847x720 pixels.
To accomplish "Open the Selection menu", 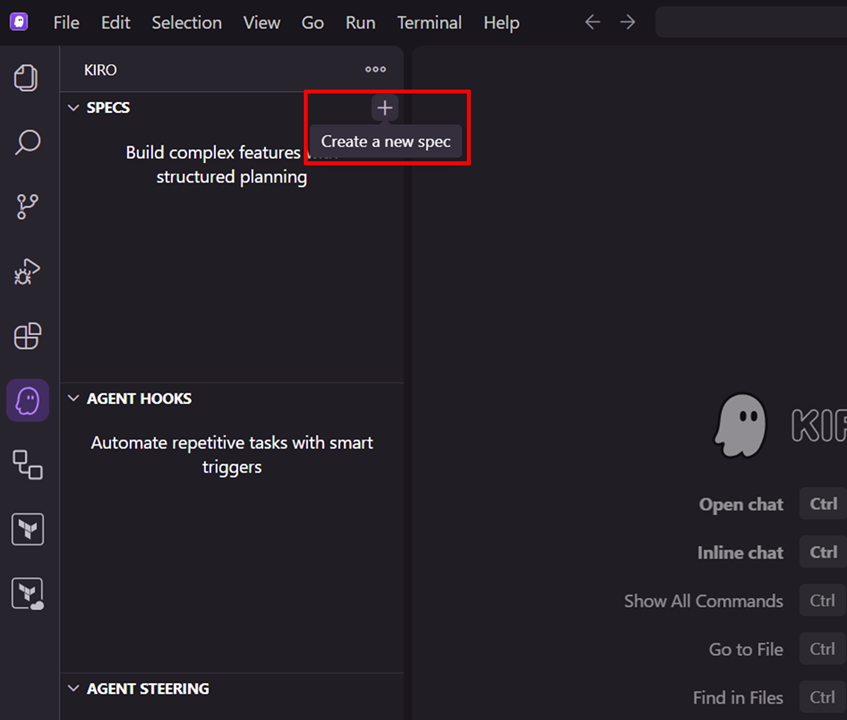I will tap(186, 23).
